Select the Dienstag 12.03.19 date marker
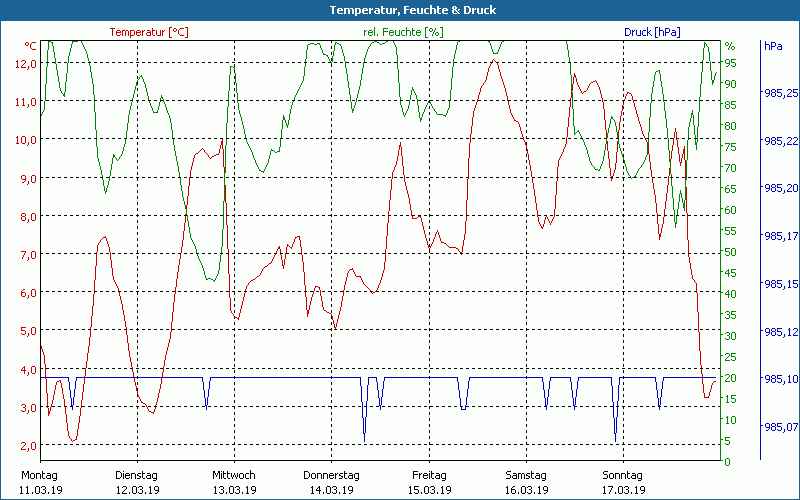The height and width of the screenshot is (500, 800). click(x=137, y=482)
